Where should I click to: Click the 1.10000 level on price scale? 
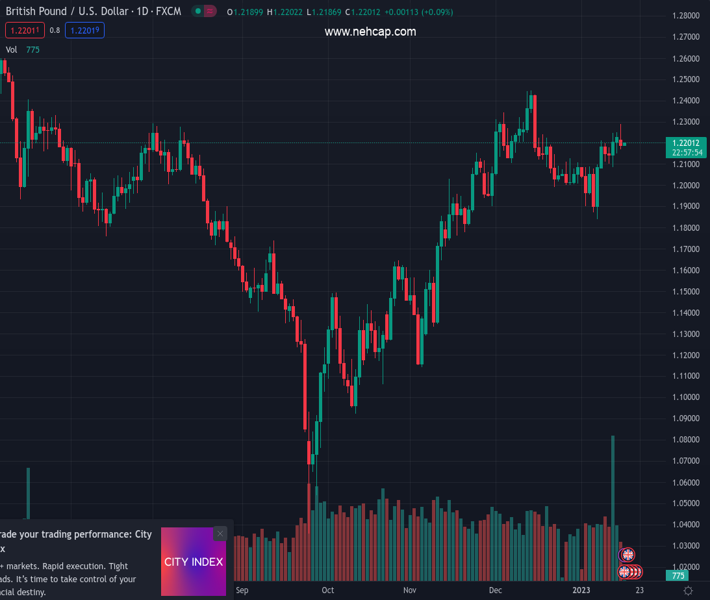coord(686,397)
